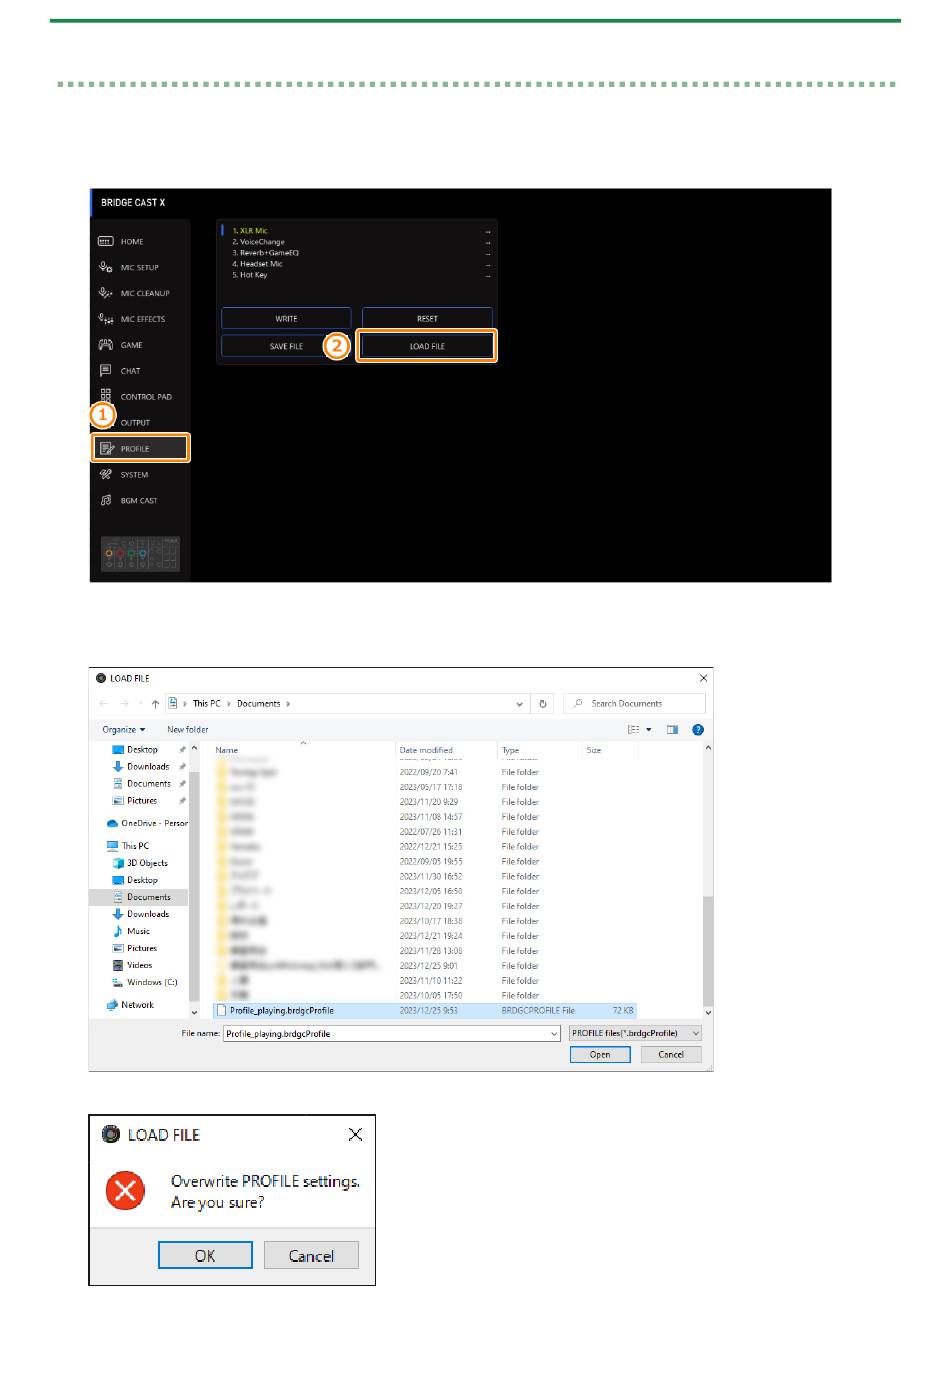Image resolution: width=950 pixels, height=1378 pixels.
Task: Click the MIC SETUP microphone icon
Action: click(x=105, y=267)
